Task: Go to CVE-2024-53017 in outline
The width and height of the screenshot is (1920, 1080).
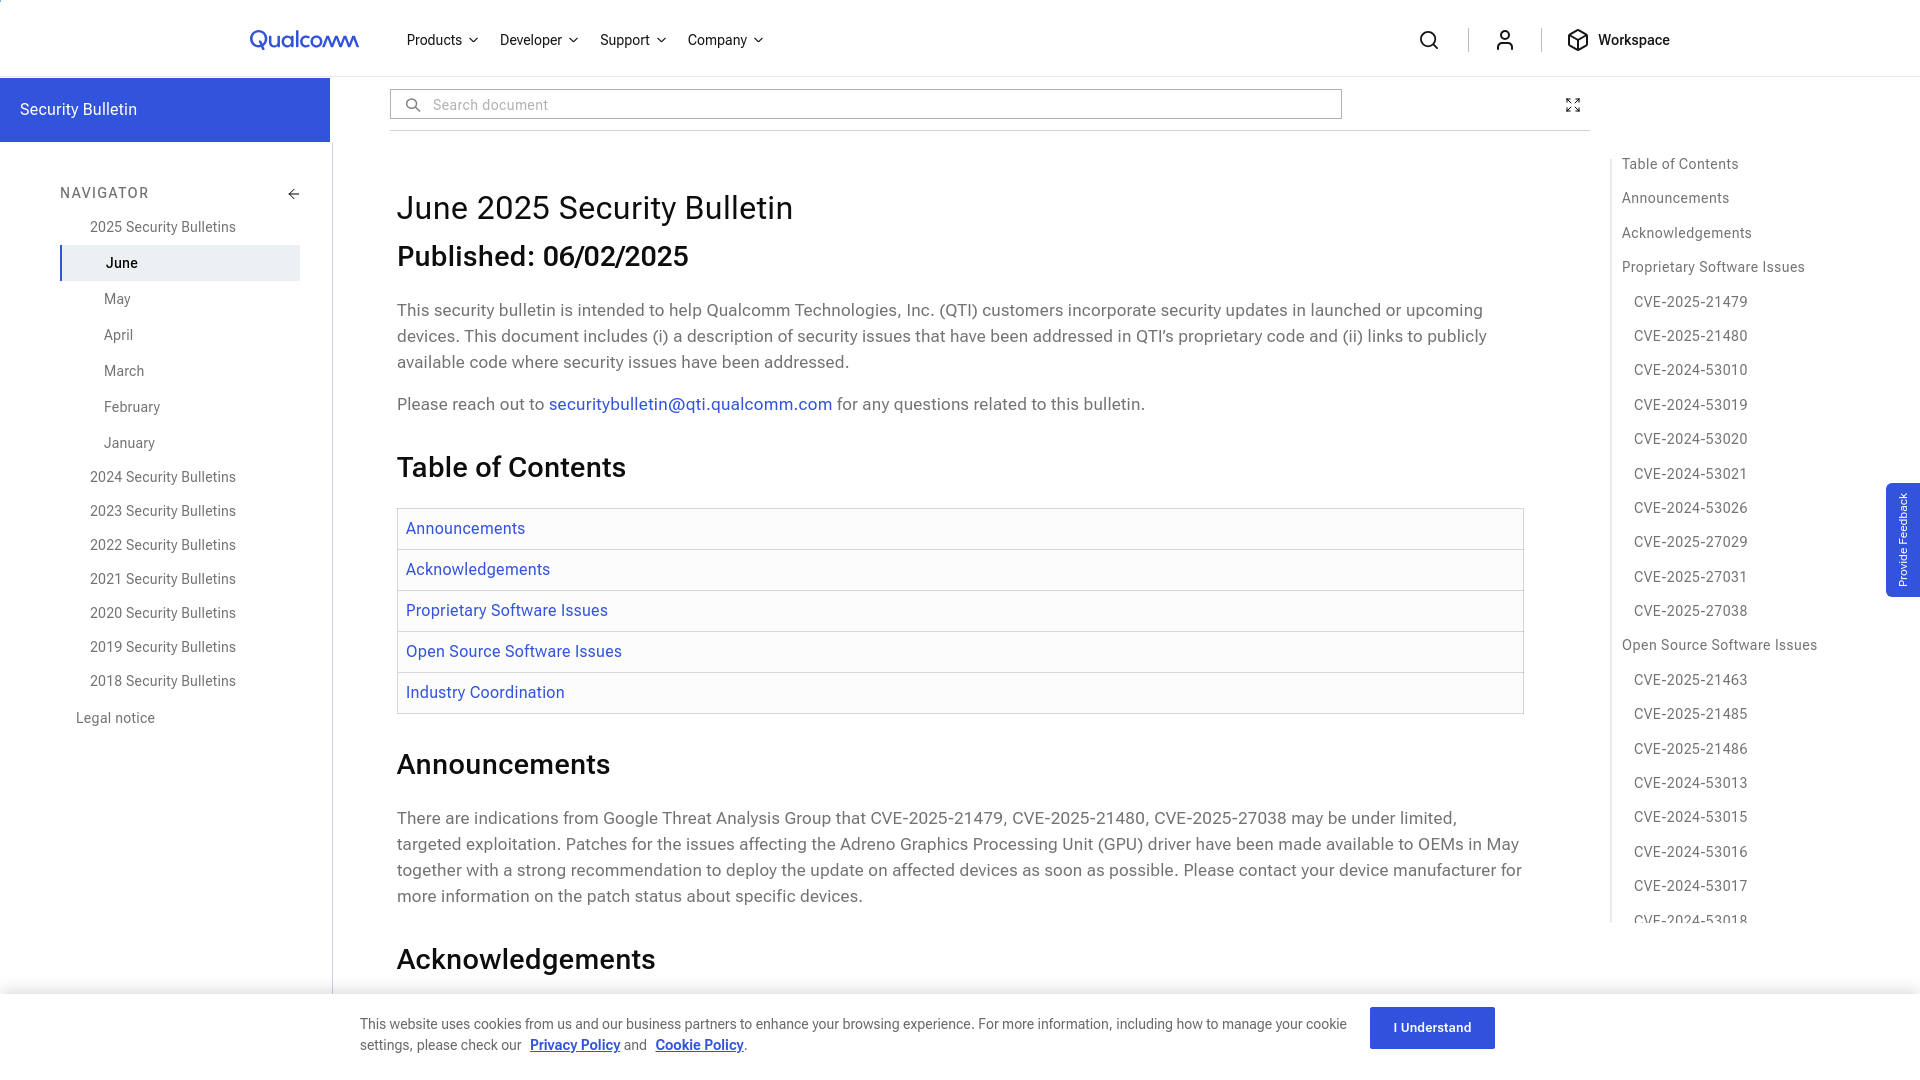Action: tap(1691, 886)
